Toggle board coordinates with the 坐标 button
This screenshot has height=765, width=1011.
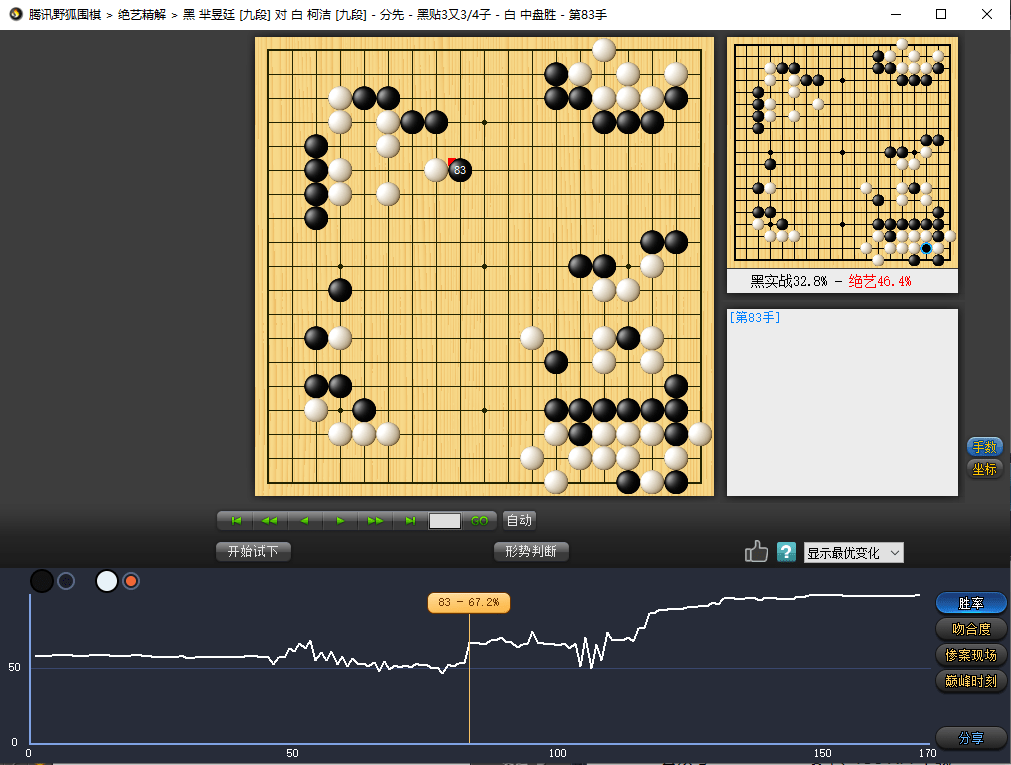984,469
